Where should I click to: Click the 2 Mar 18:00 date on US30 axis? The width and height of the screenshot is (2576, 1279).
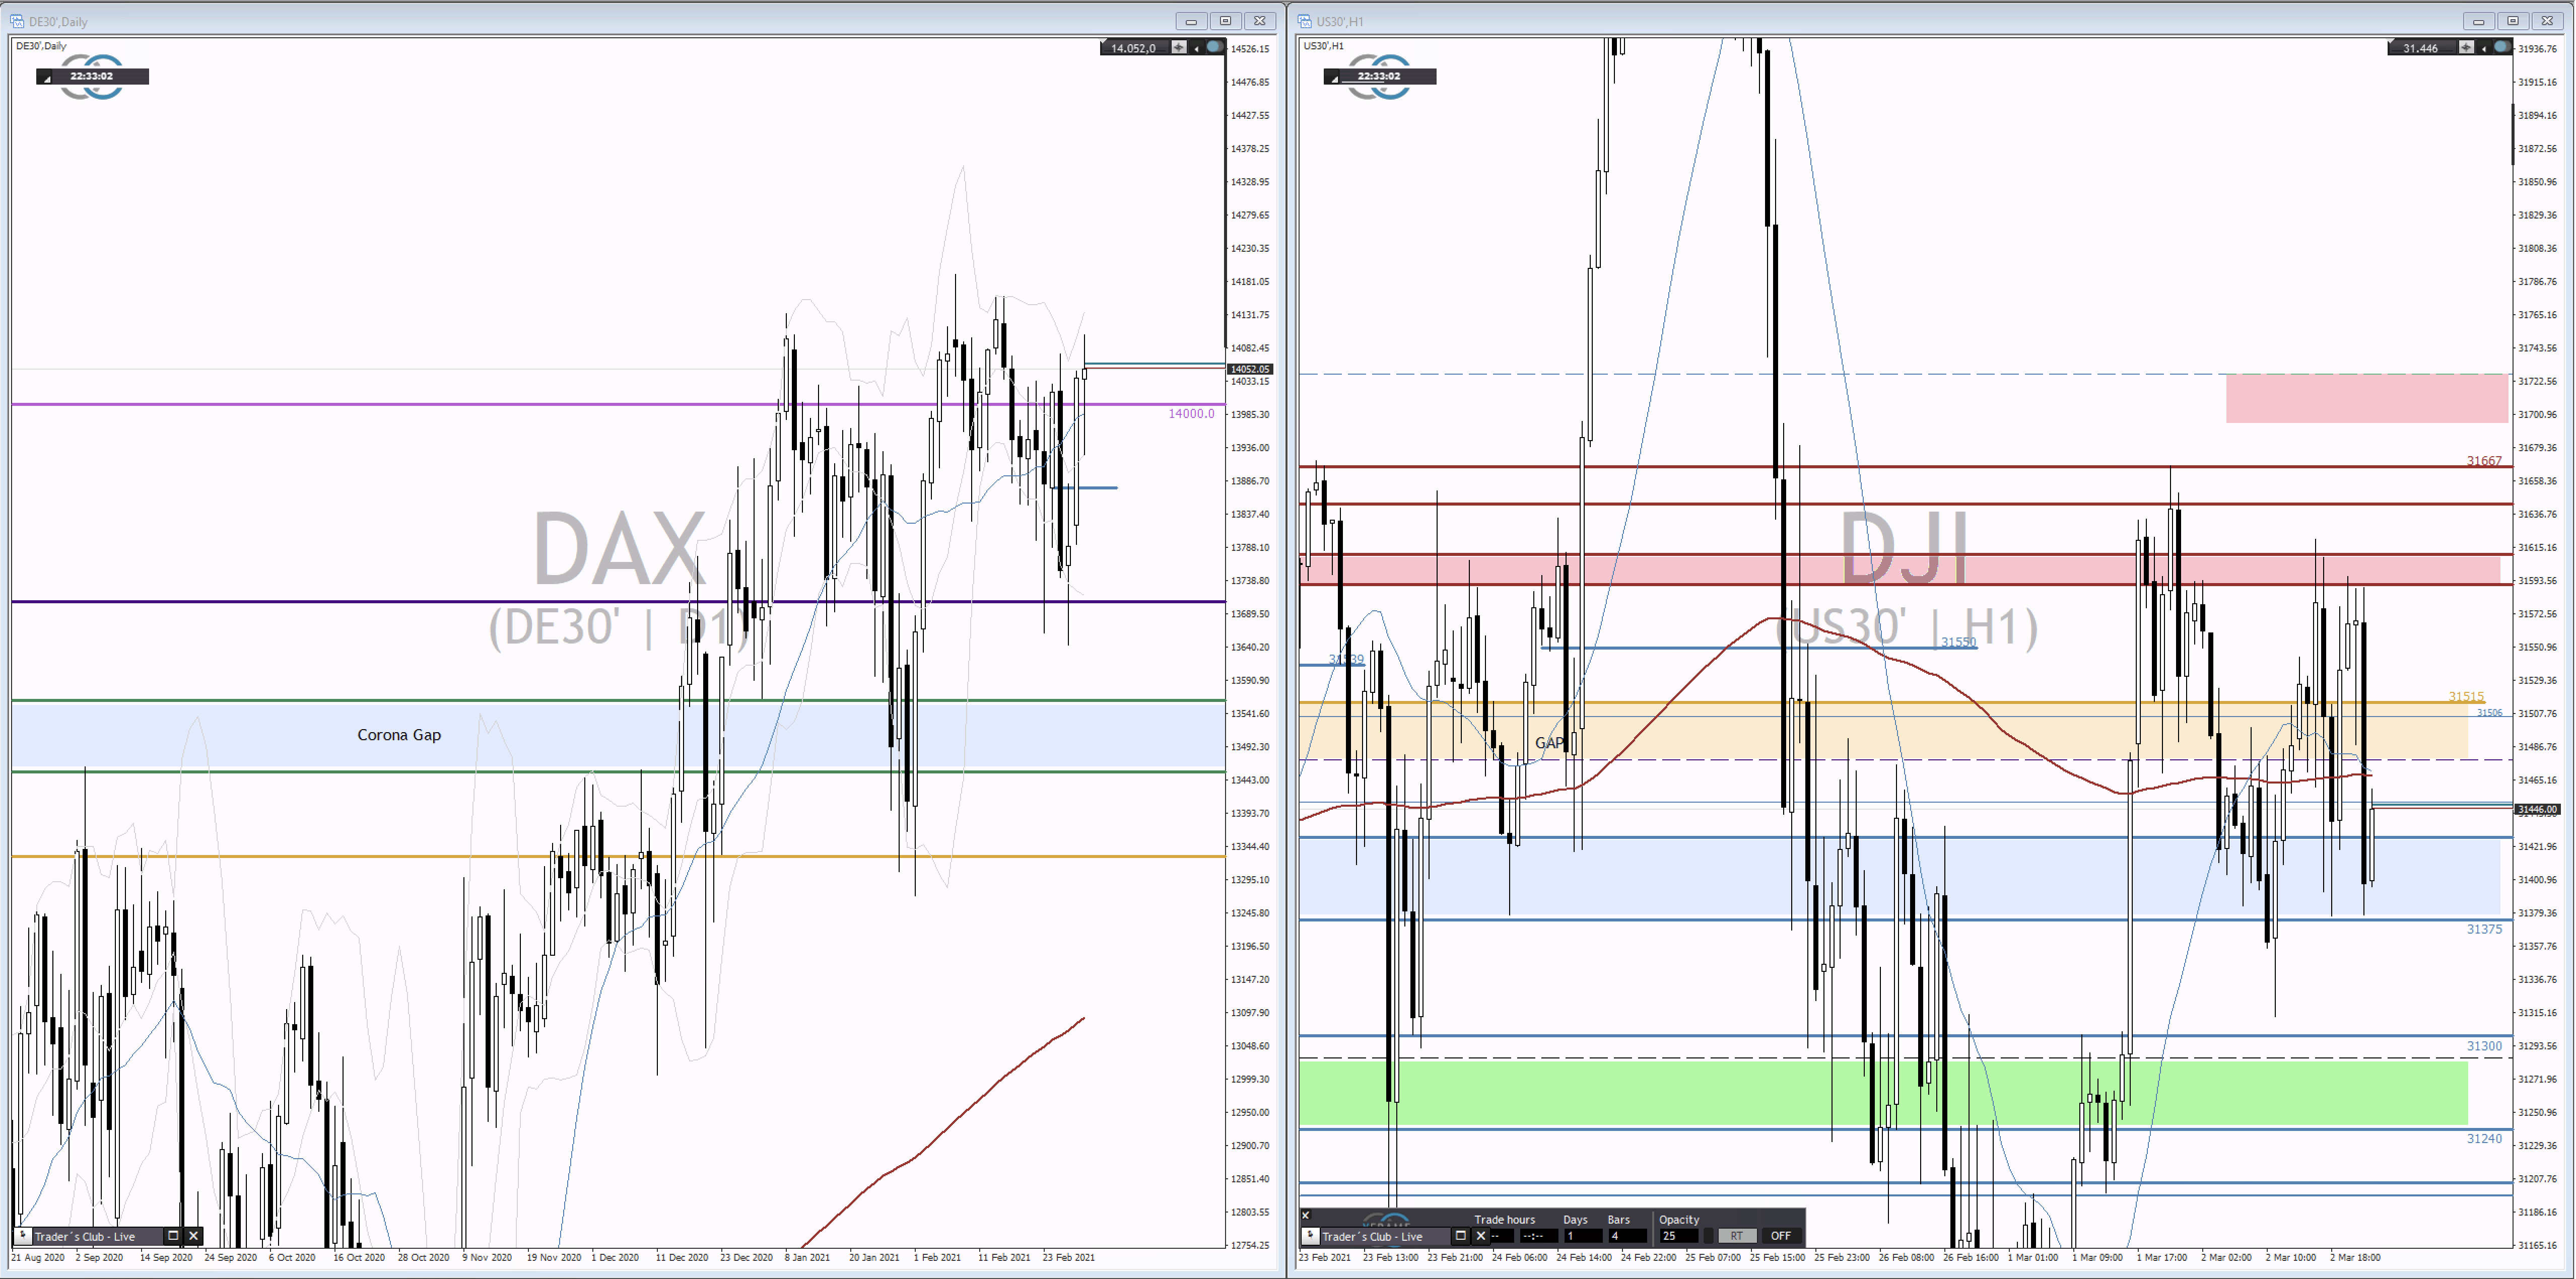pyautogui.click(x=2355, y=1258)
